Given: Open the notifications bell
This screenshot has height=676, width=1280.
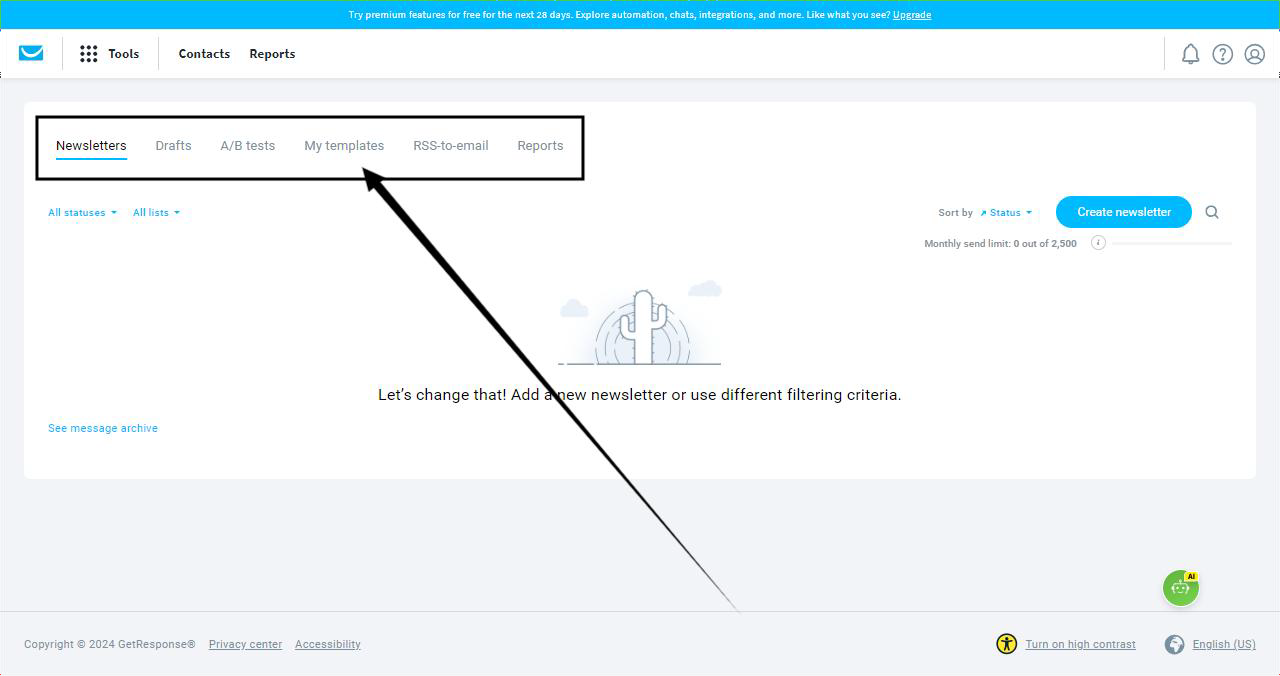Looking at the screenshot, I should tap(1190, 54).
